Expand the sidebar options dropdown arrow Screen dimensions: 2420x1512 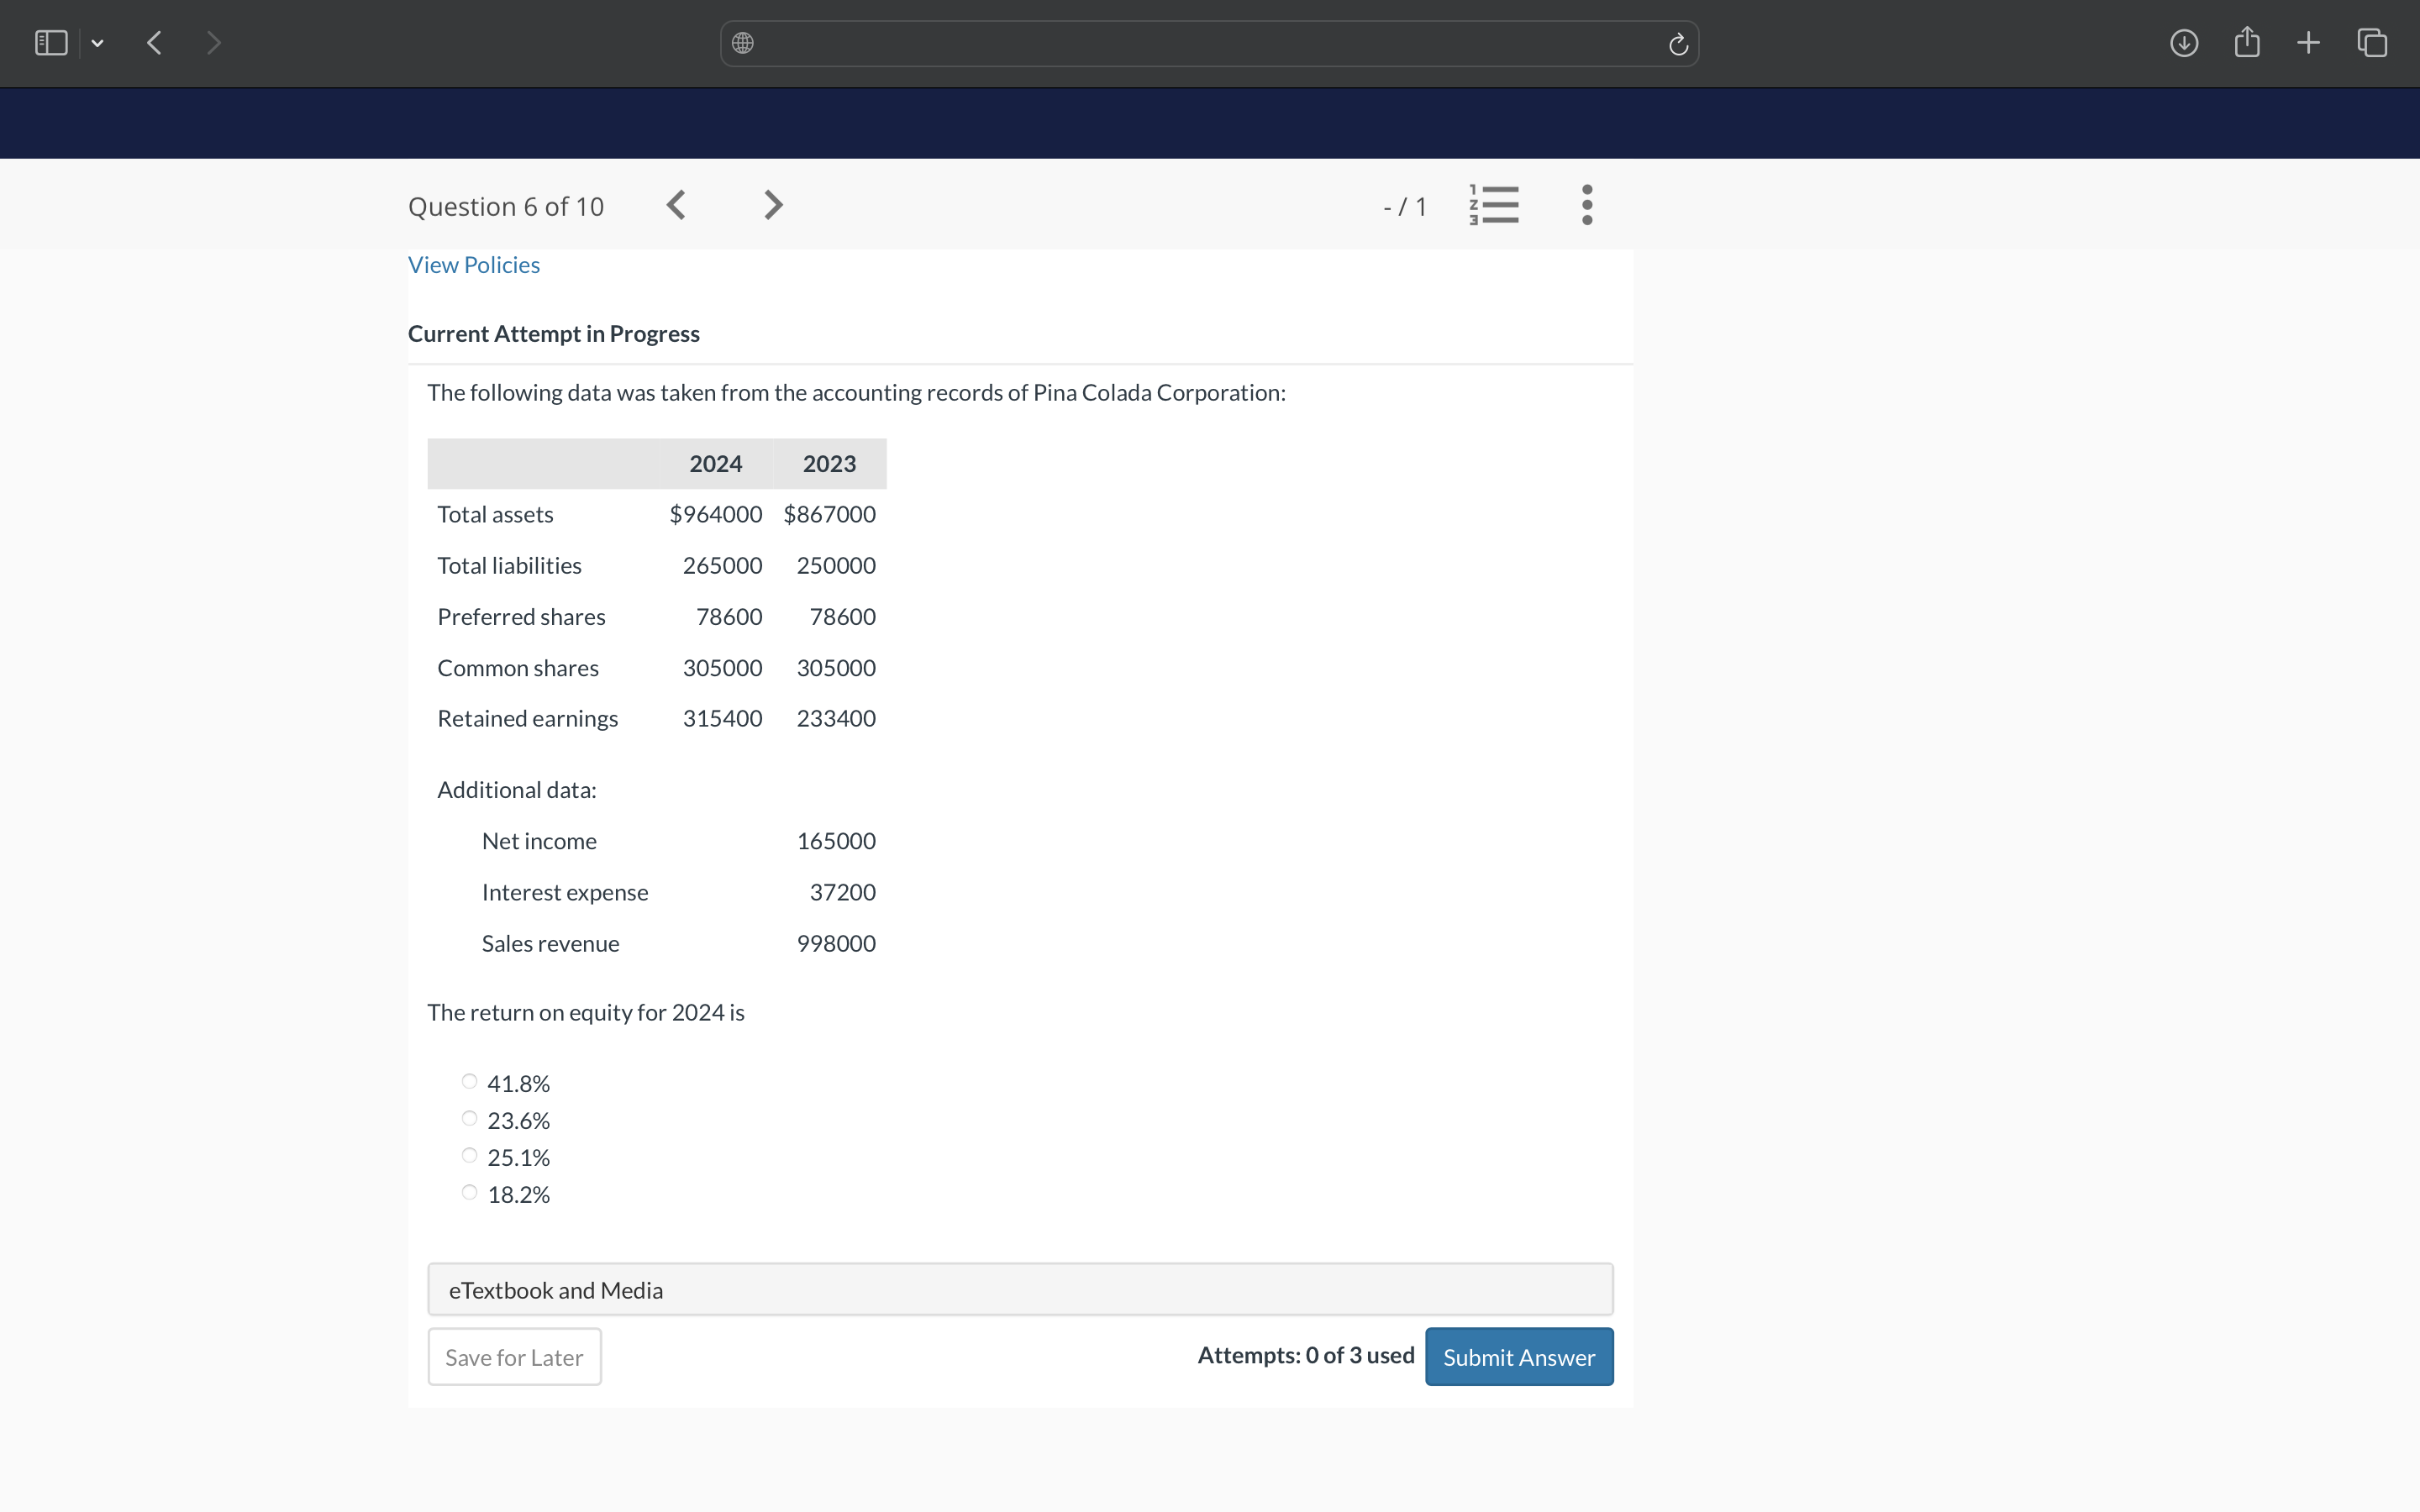pos(97,43)
